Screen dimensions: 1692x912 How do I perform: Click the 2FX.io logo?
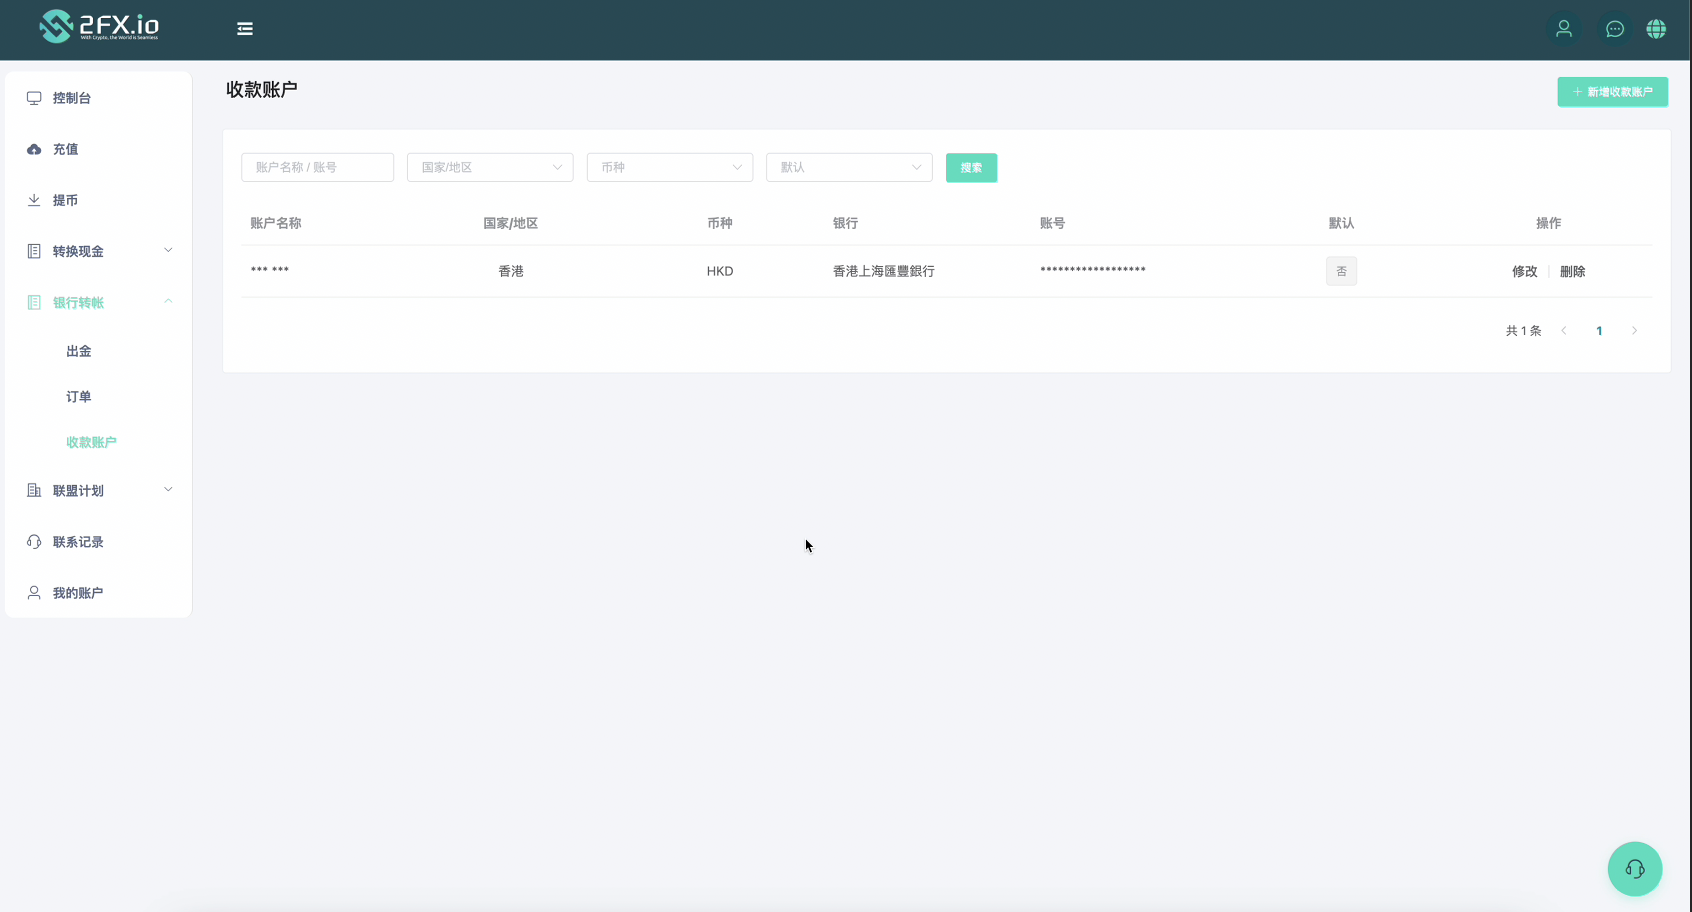99,27
